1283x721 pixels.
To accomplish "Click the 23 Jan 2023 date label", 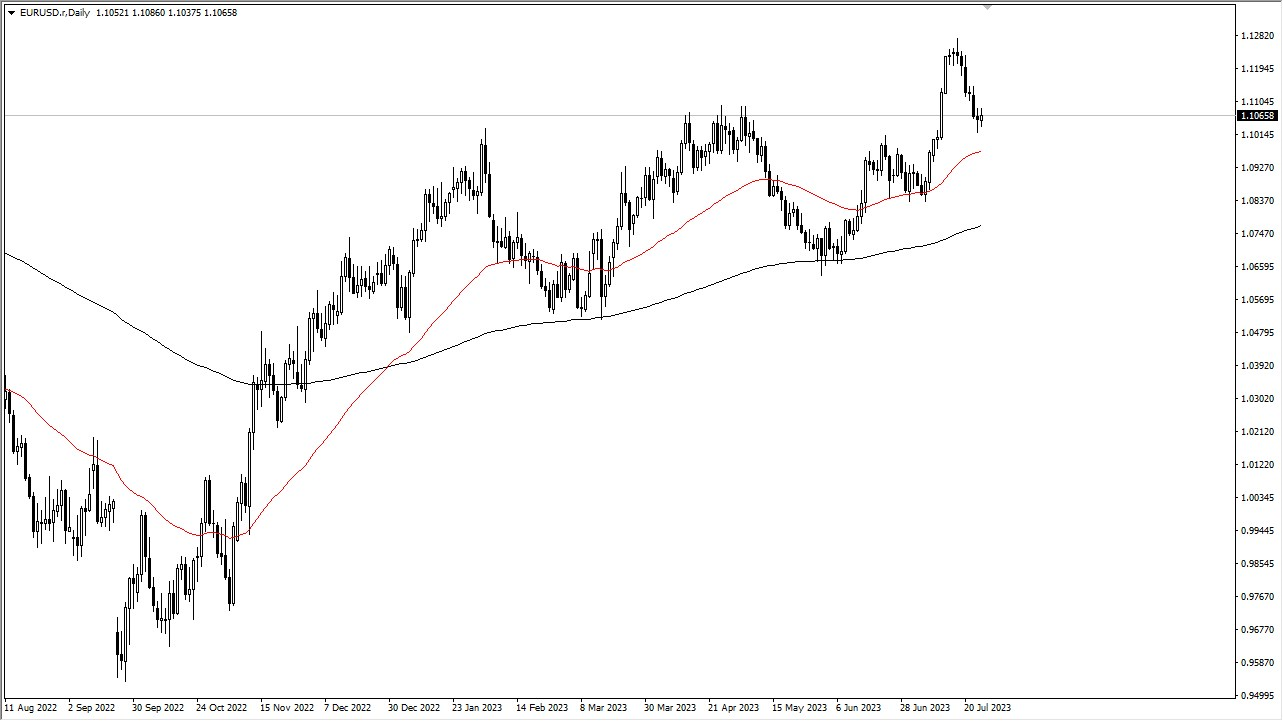I will pyautogui.click(x=478, y=708).
